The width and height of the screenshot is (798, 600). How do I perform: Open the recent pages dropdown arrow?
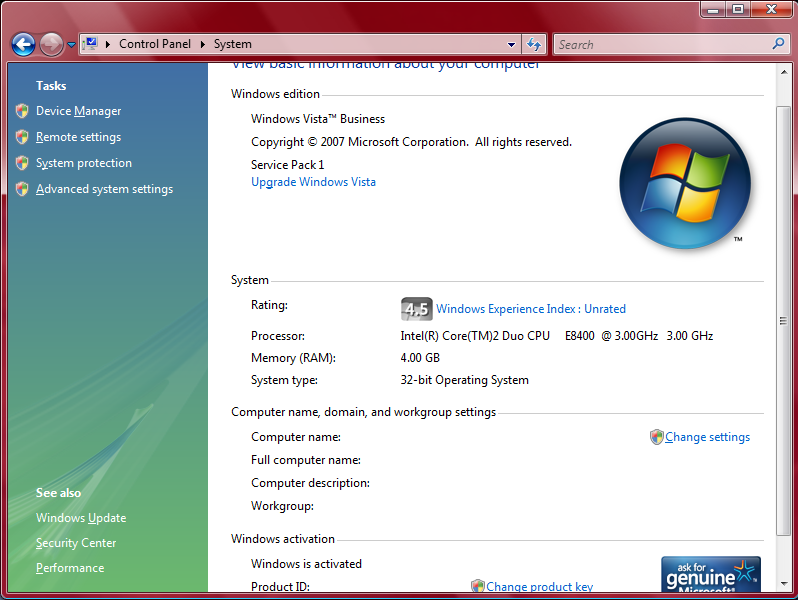[72, 45]
